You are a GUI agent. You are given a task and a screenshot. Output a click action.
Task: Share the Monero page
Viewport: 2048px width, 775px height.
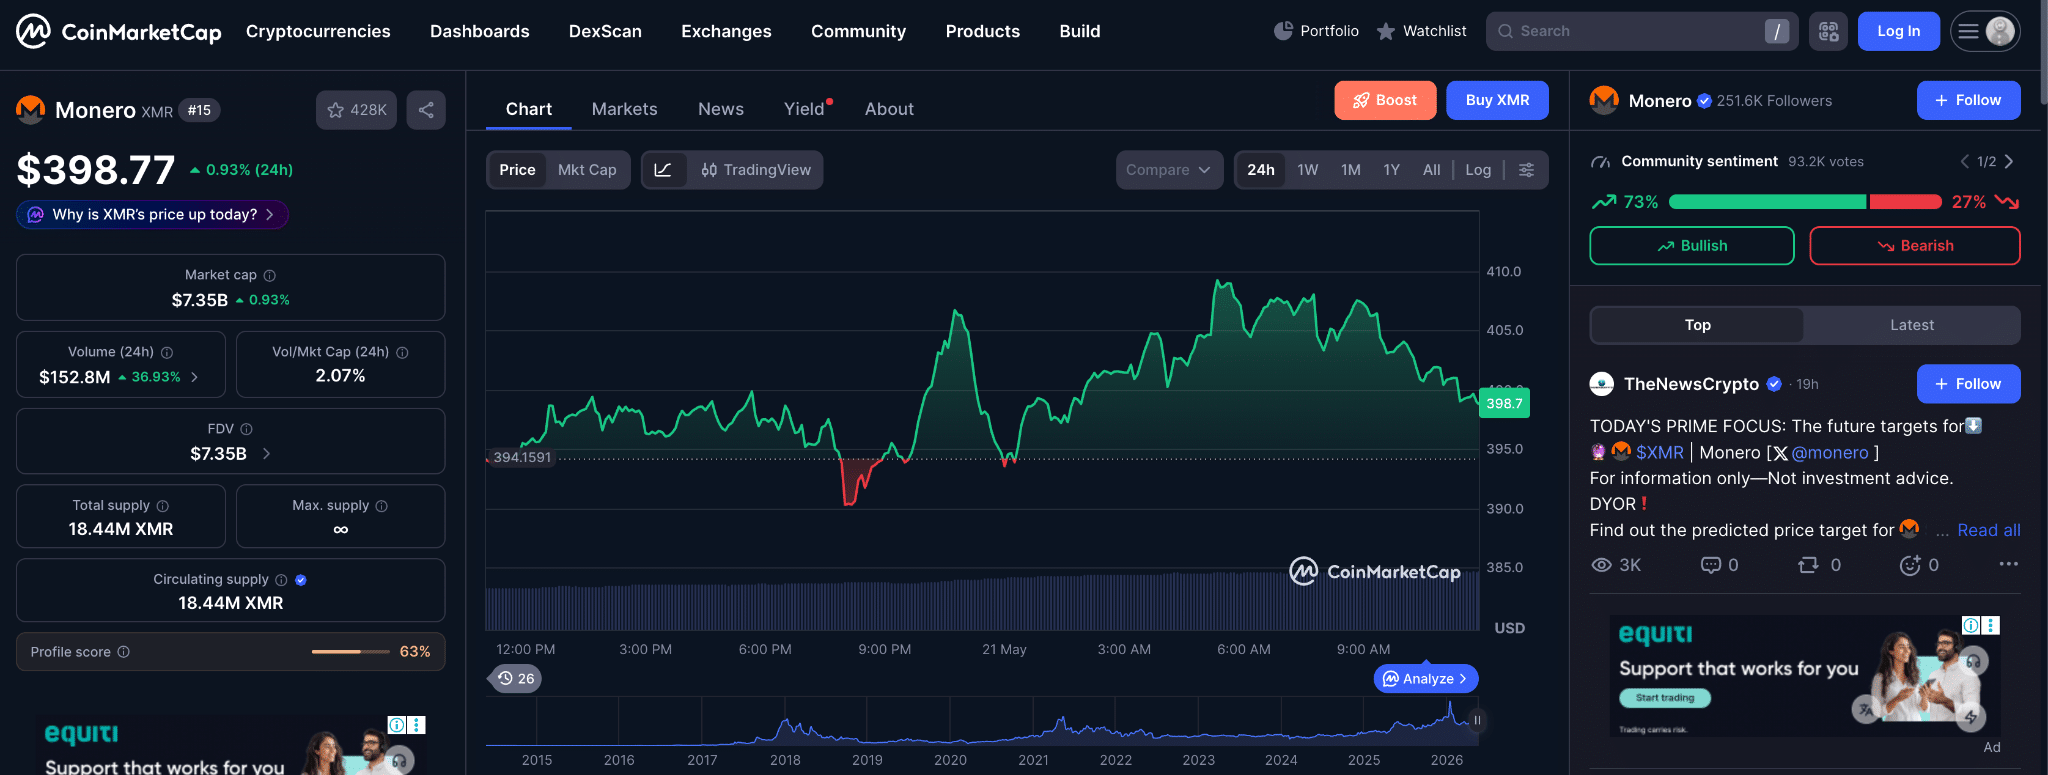(x=426, y=110)
